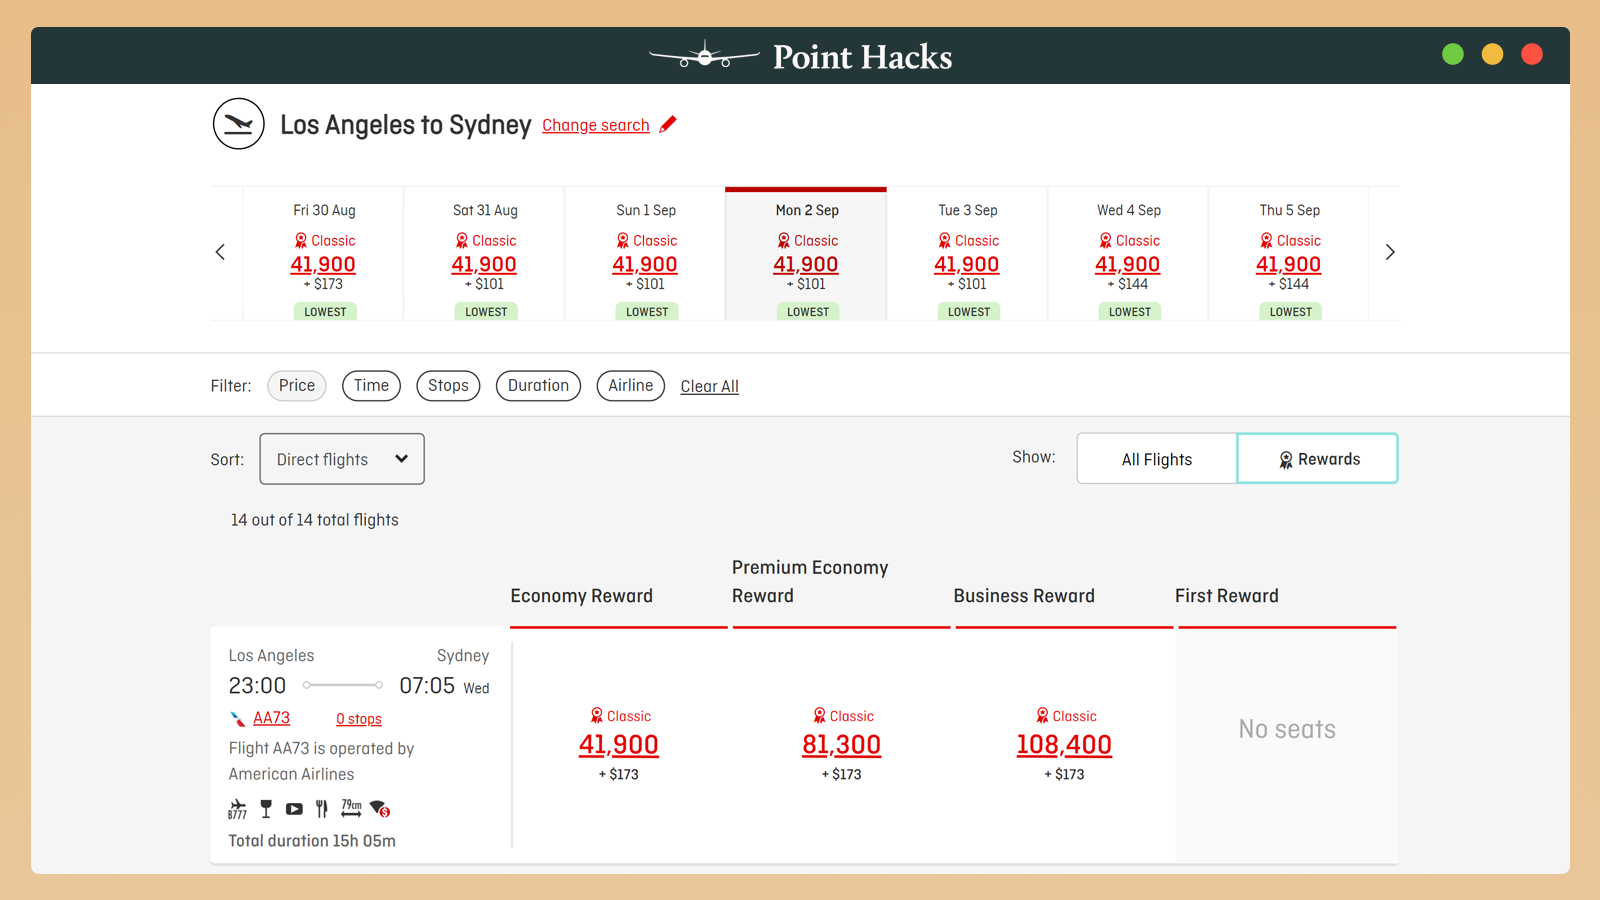Screen dimensions: 1600x900
Task: Select the Mon 2 Sep date tab
Action: pos(807,254)
